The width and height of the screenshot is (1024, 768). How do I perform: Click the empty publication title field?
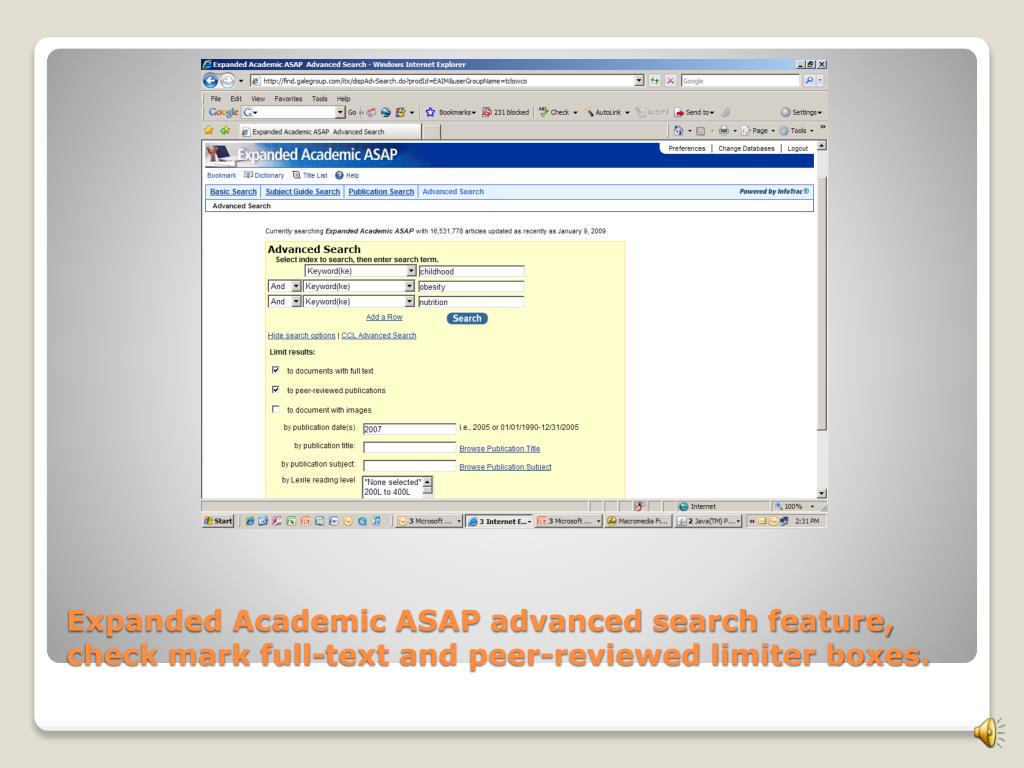[409, 447]
